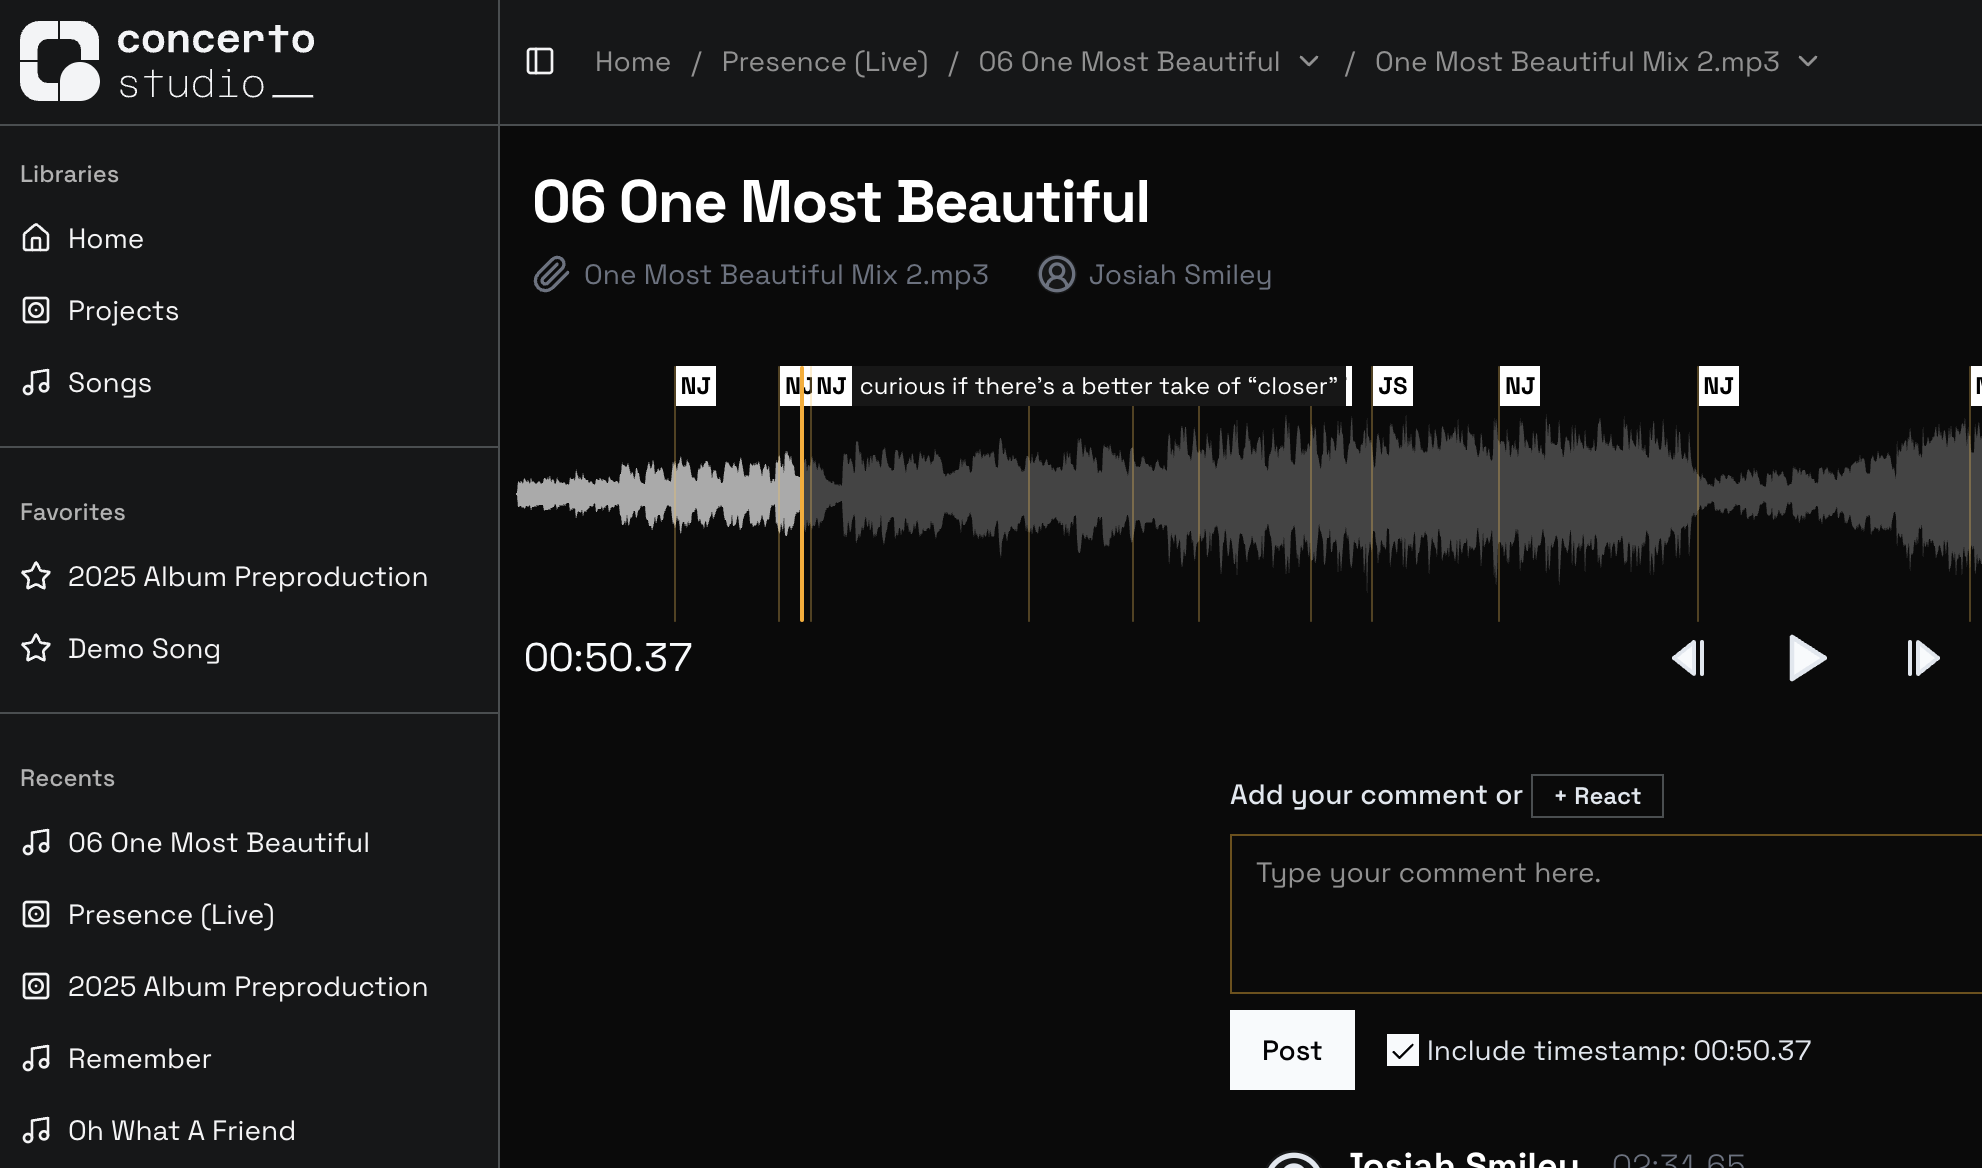Open Projects in sidebar
This screenshot has height=1168, width=1982.
click(123, 311)
